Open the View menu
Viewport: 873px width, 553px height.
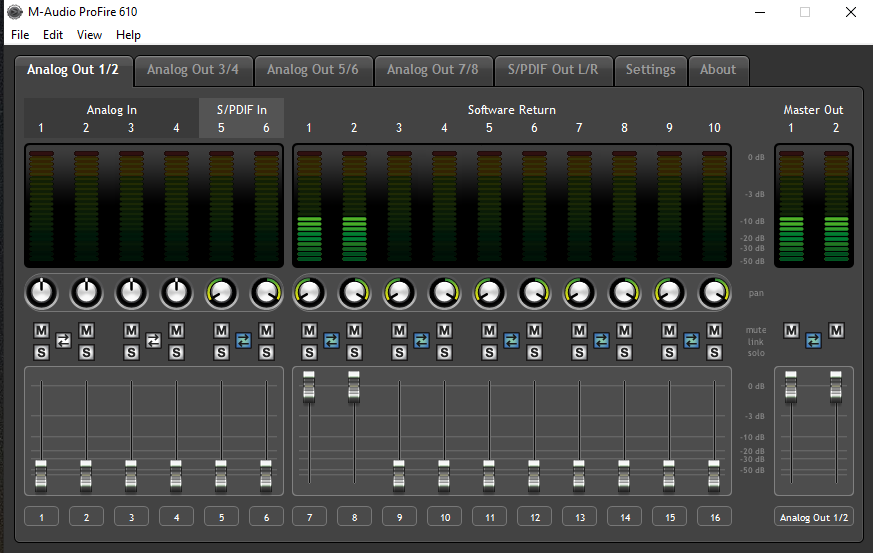89,35
